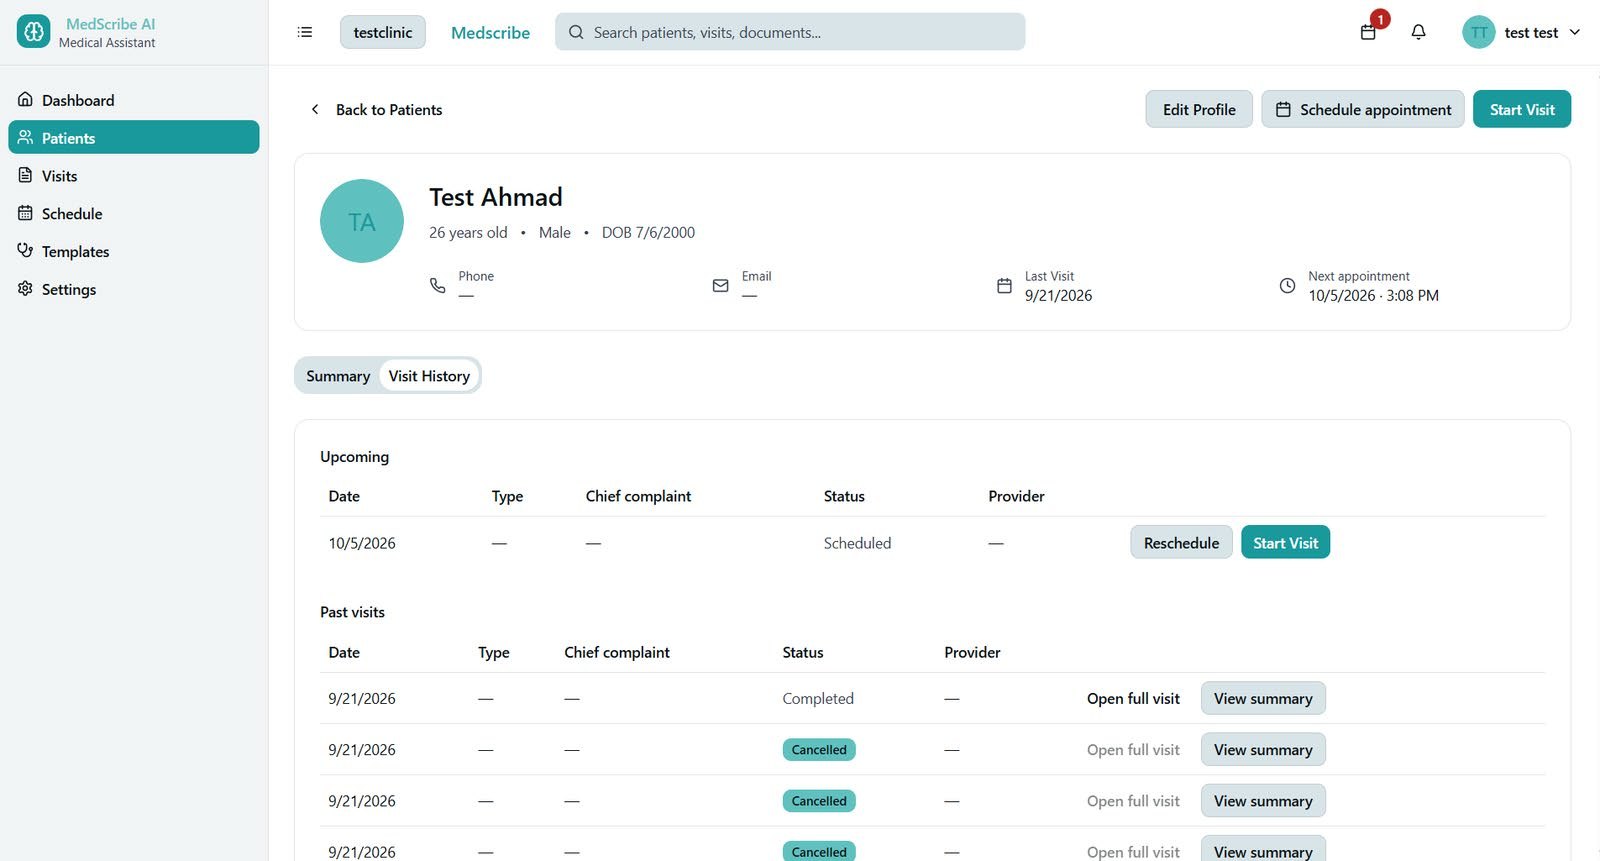Viewport: 1600px width, 861px height.
Task: Click the Completed status text
Action: 818,698
